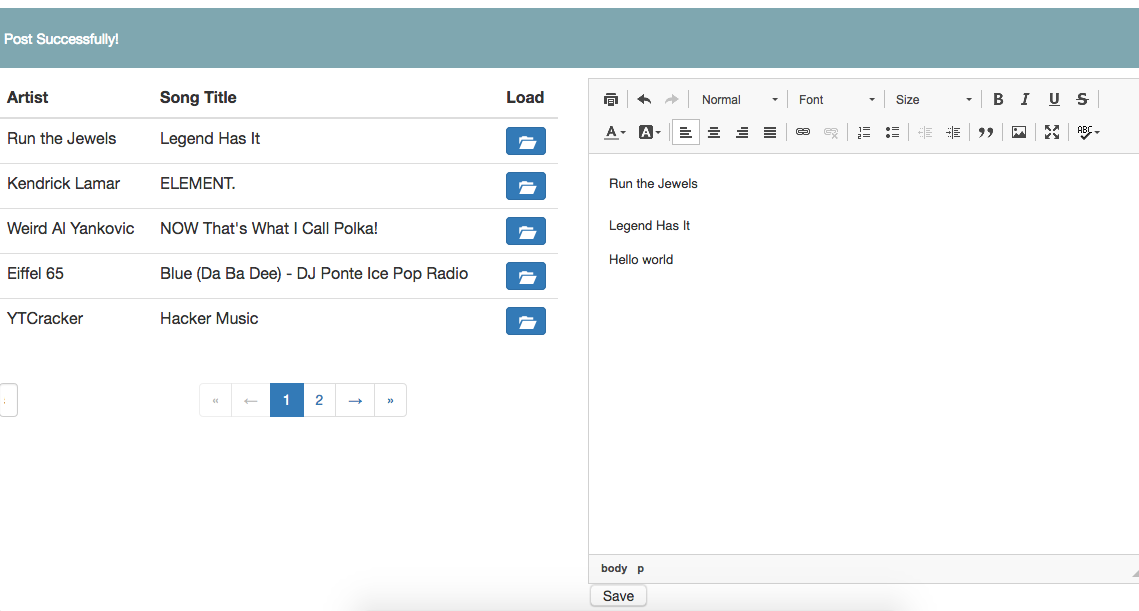
Task: Go to the previous page with left arrow
Action: [x=251, y=400]
